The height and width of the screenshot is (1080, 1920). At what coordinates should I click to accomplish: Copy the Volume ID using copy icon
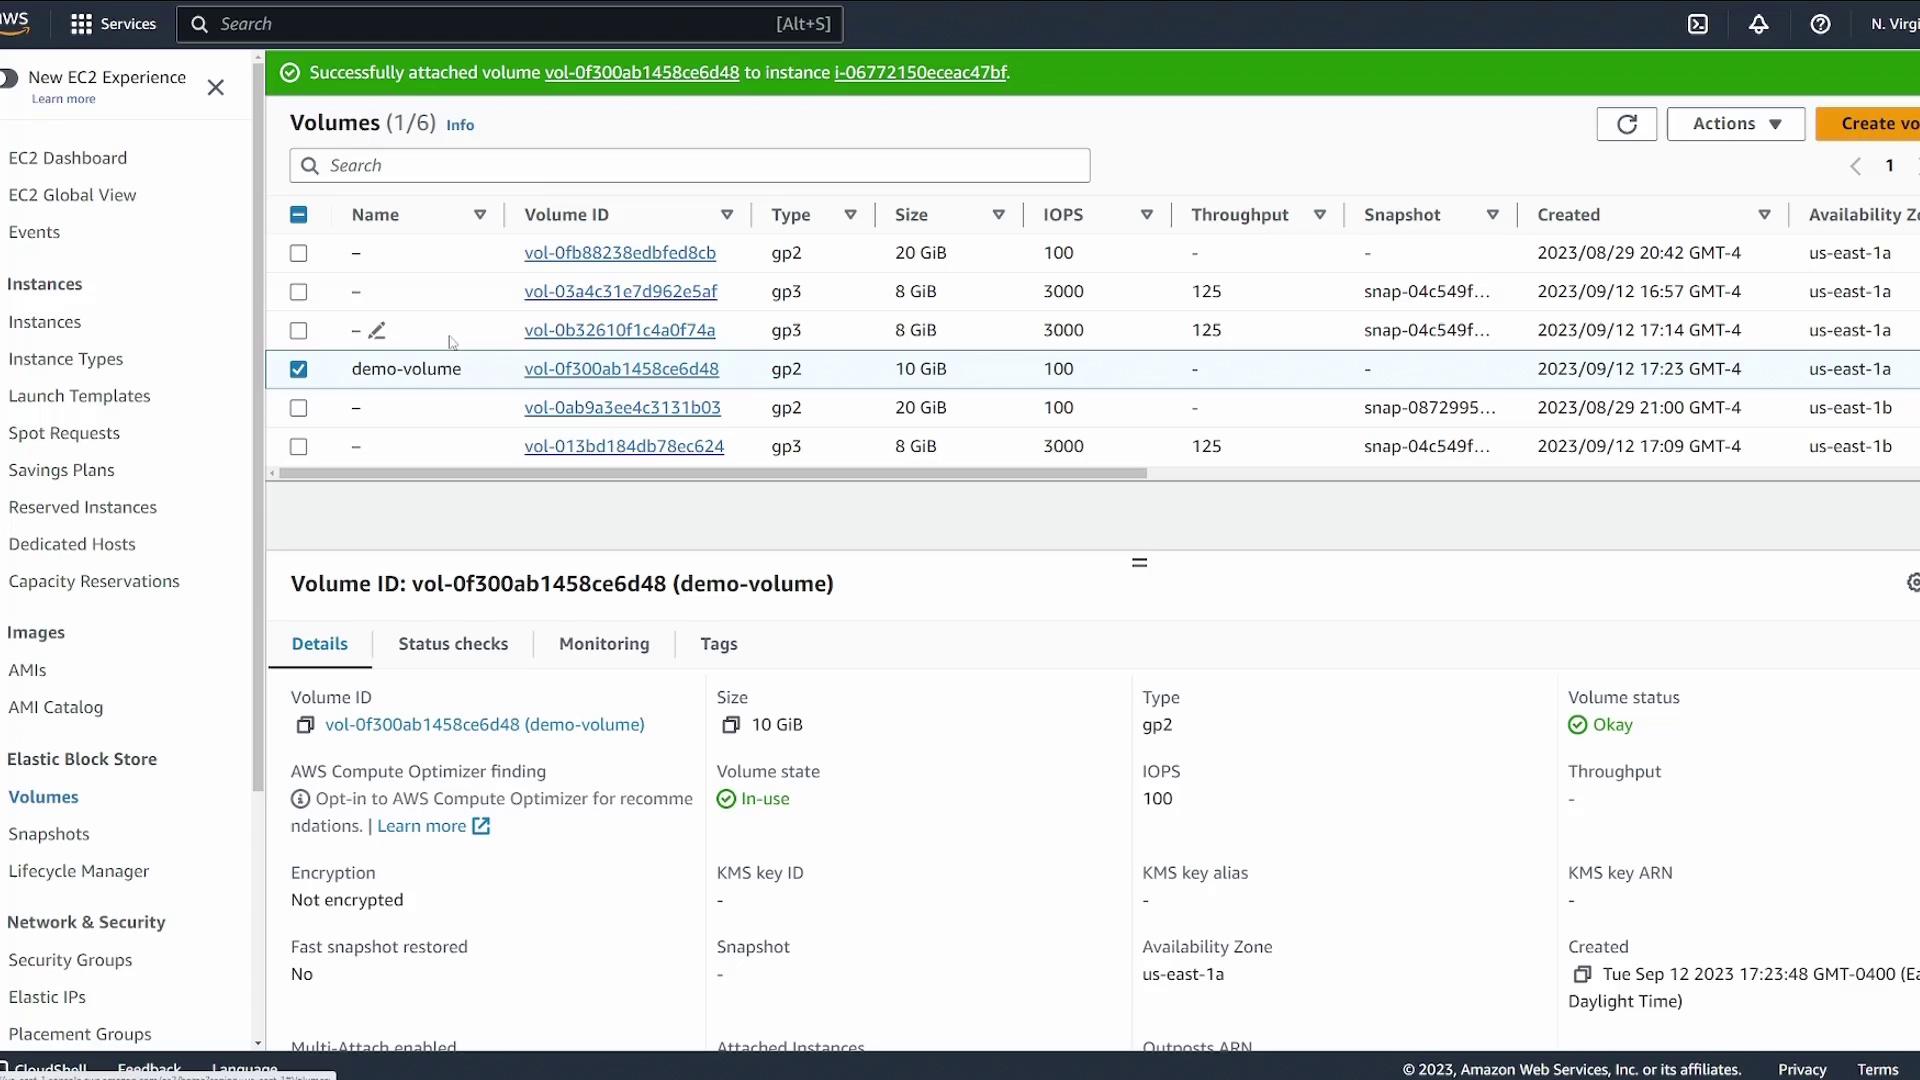305,725
